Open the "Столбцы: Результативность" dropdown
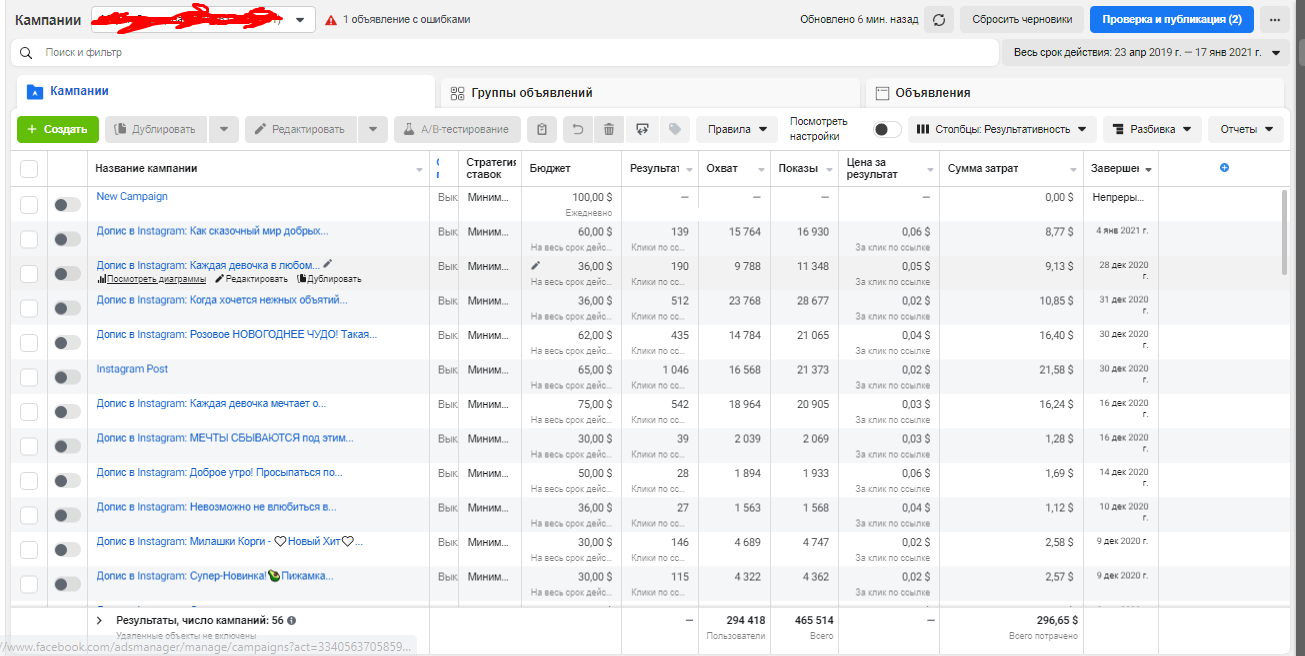 (x=1003, y=129)
